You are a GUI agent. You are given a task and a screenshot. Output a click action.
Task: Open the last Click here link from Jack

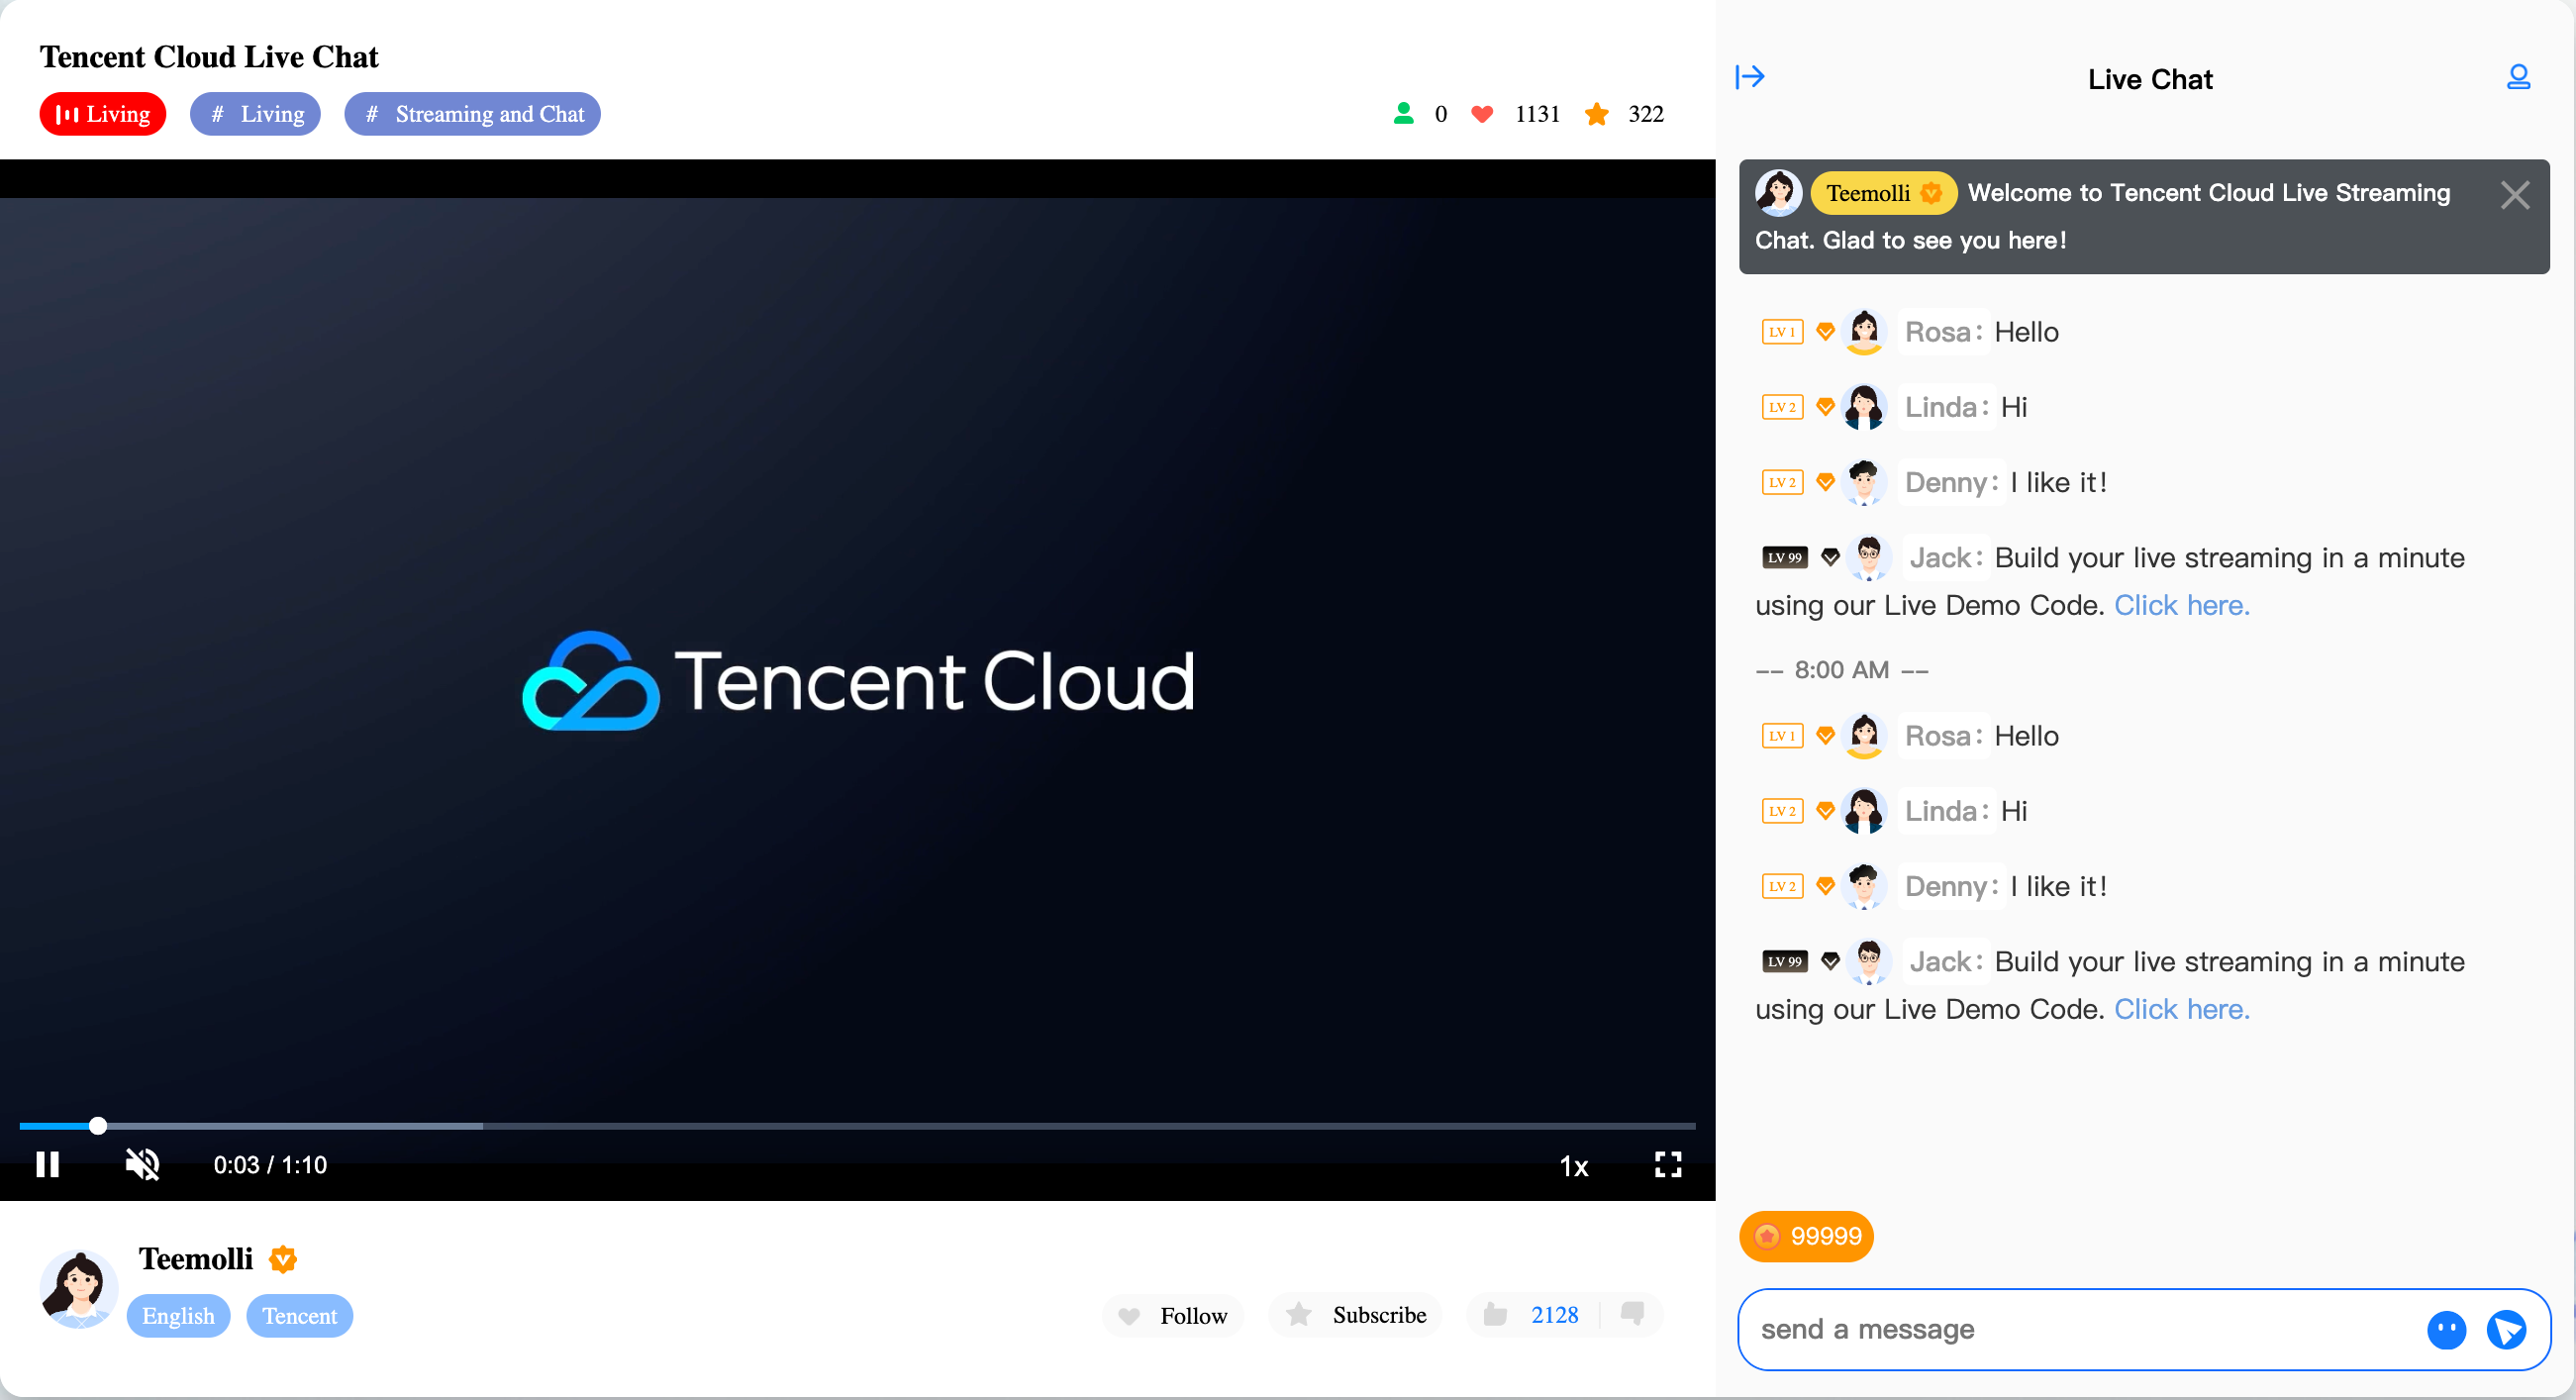click(2181, 1009)
